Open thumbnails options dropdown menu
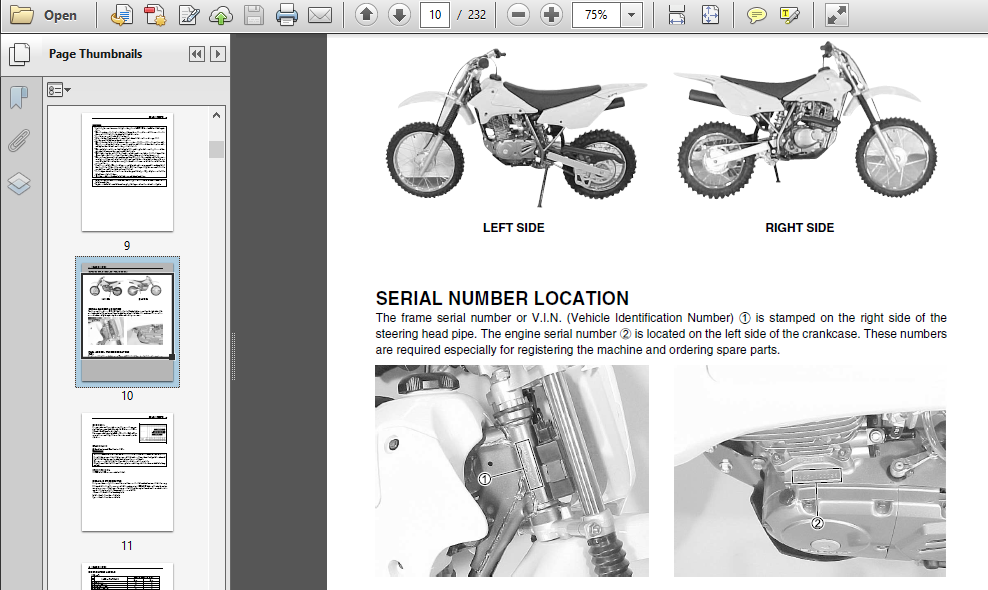The width and height of the screenshot is (988, 590). point(59,90)
